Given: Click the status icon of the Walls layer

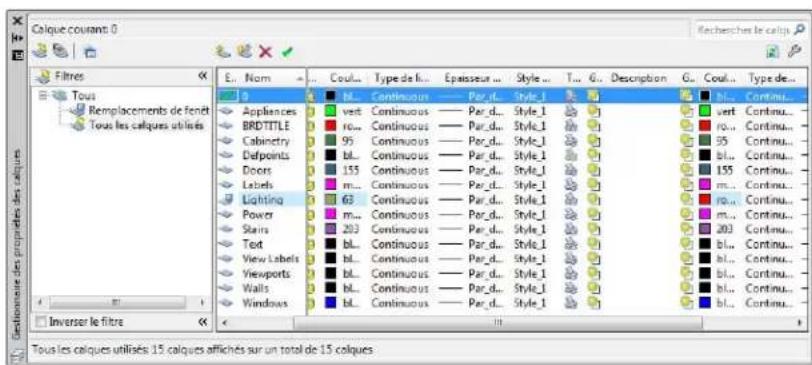Looking at the screenshot, I should click(227, 288).
